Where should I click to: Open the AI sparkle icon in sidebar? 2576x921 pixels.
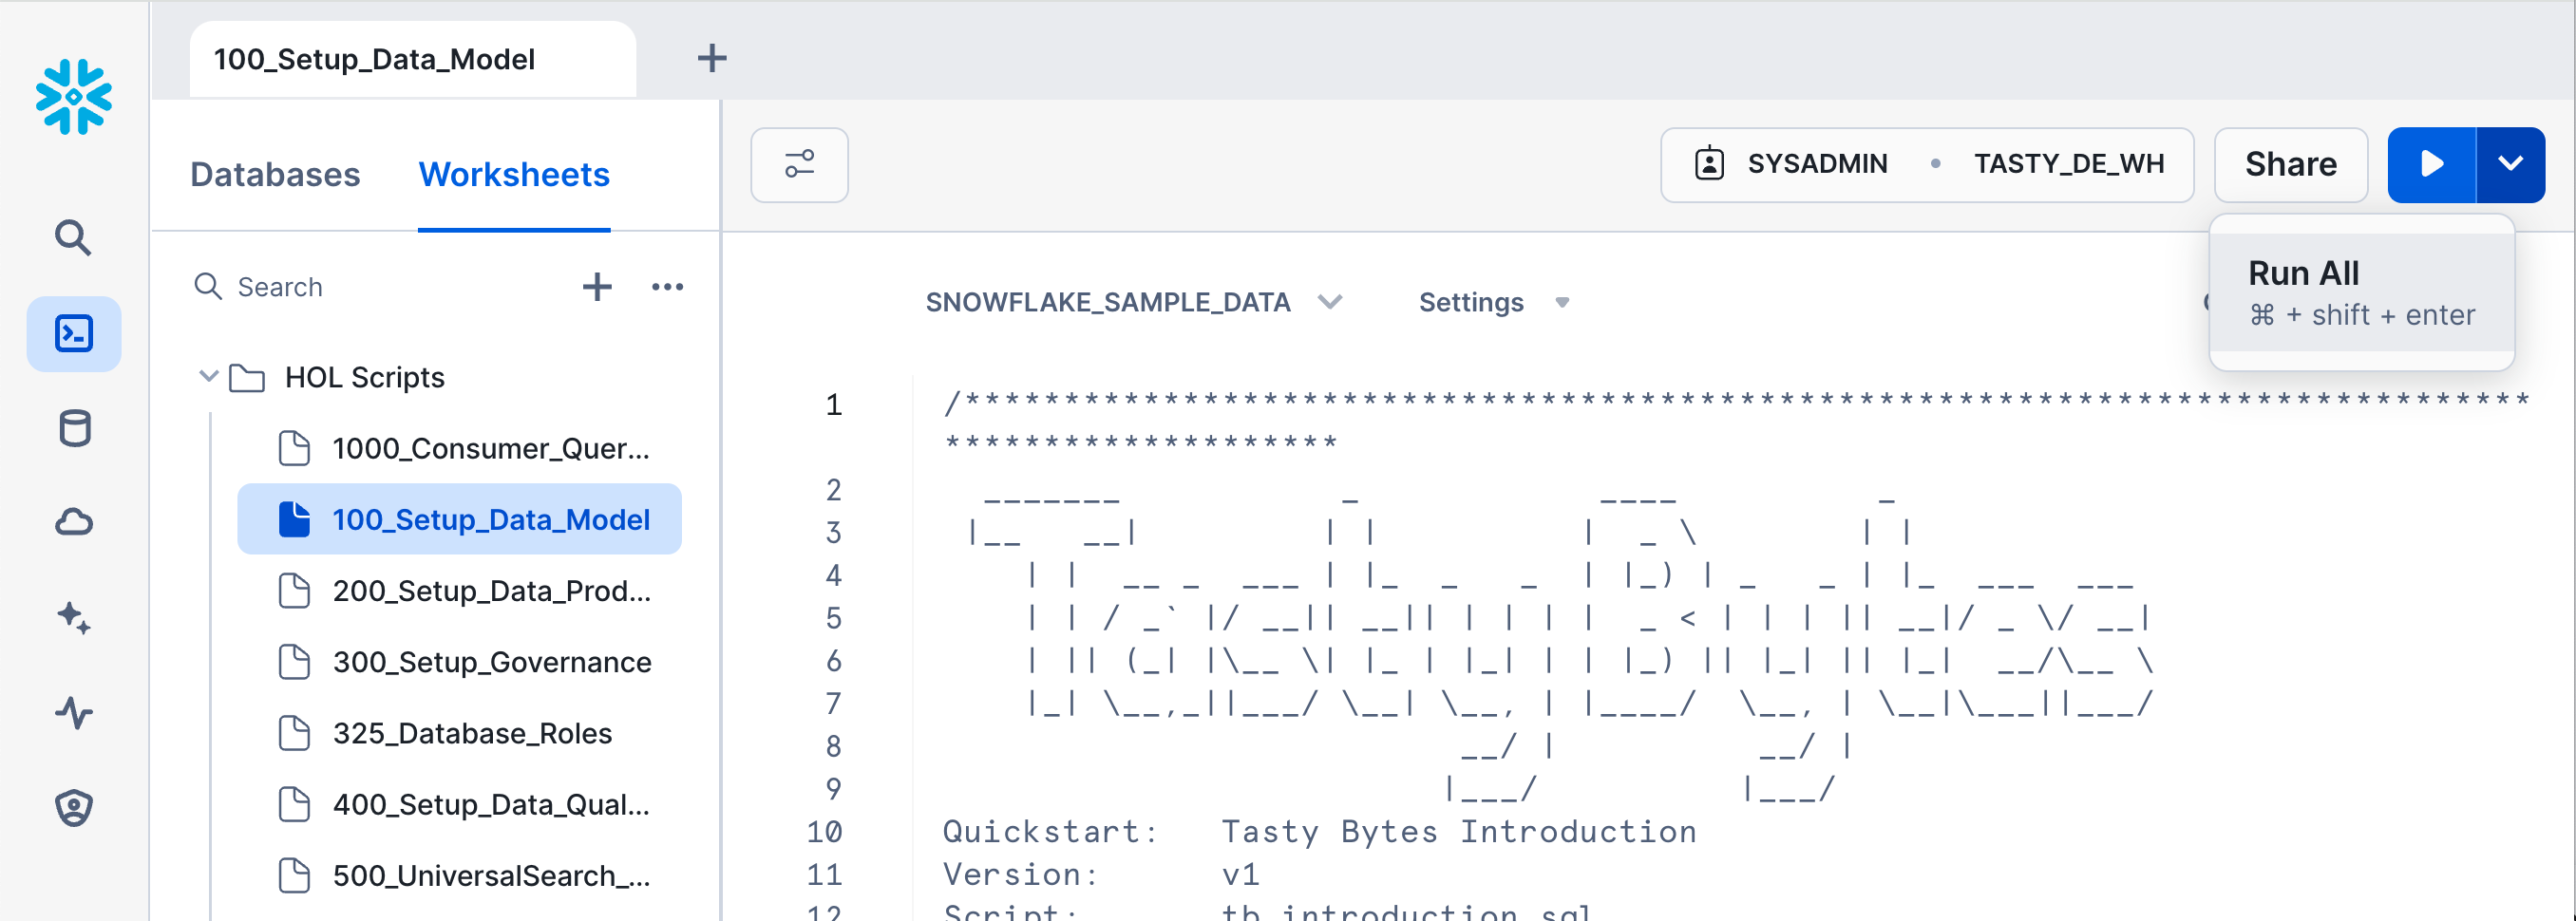coord(74,617)
